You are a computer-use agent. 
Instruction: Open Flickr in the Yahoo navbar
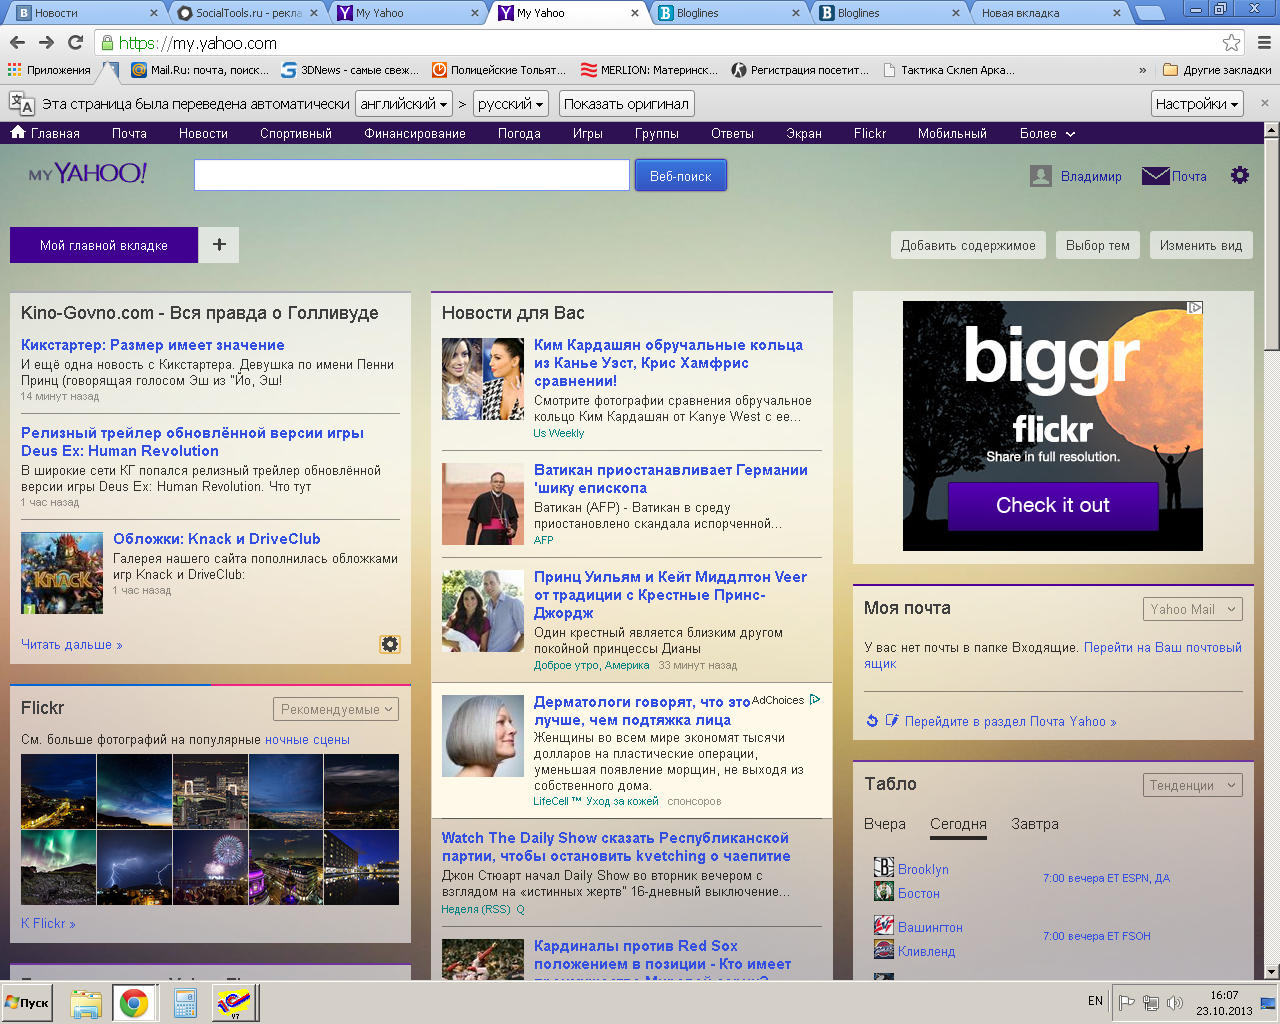(x=869, y=133)
